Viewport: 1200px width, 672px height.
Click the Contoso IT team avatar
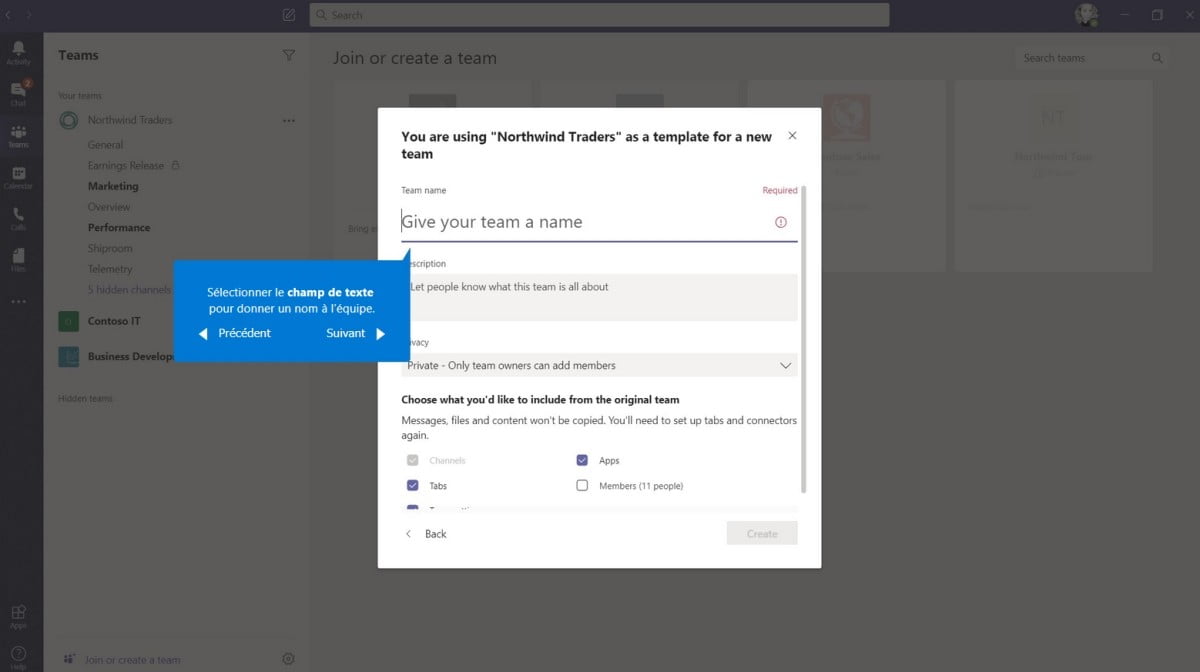pos(69,321)
